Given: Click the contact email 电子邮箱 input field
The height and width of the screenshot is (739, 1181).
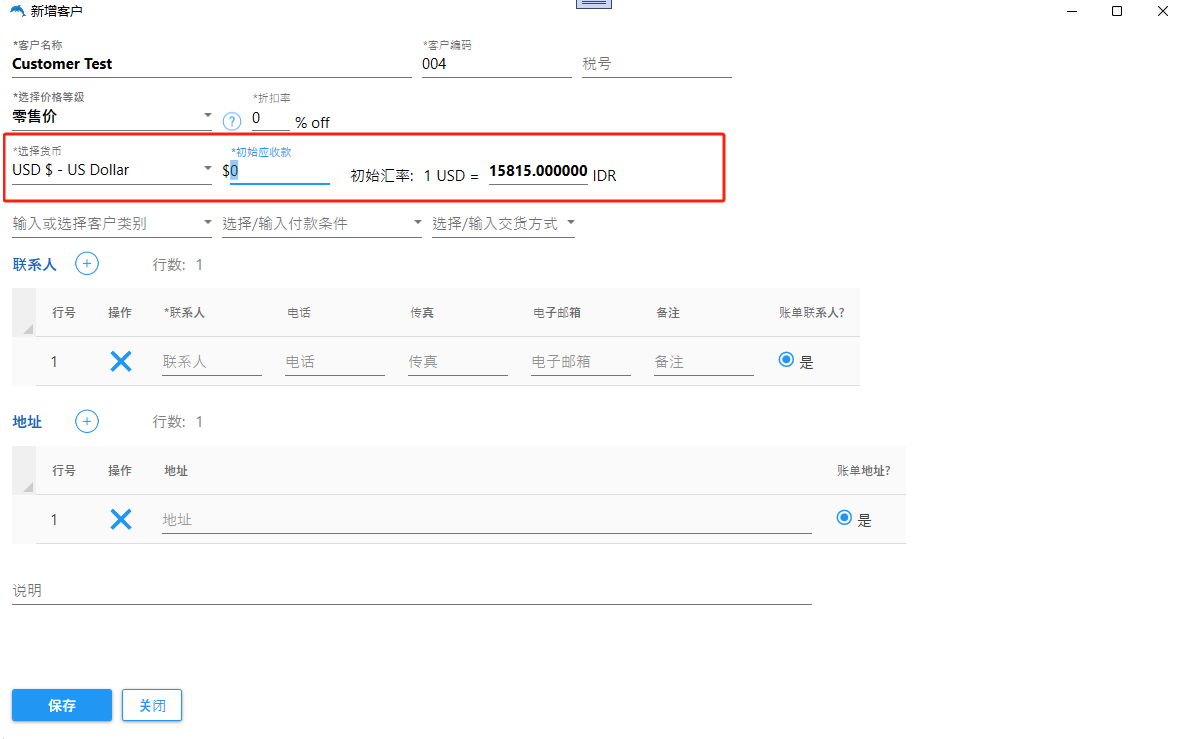Looking at the screenshot, I should pos(580,362).
